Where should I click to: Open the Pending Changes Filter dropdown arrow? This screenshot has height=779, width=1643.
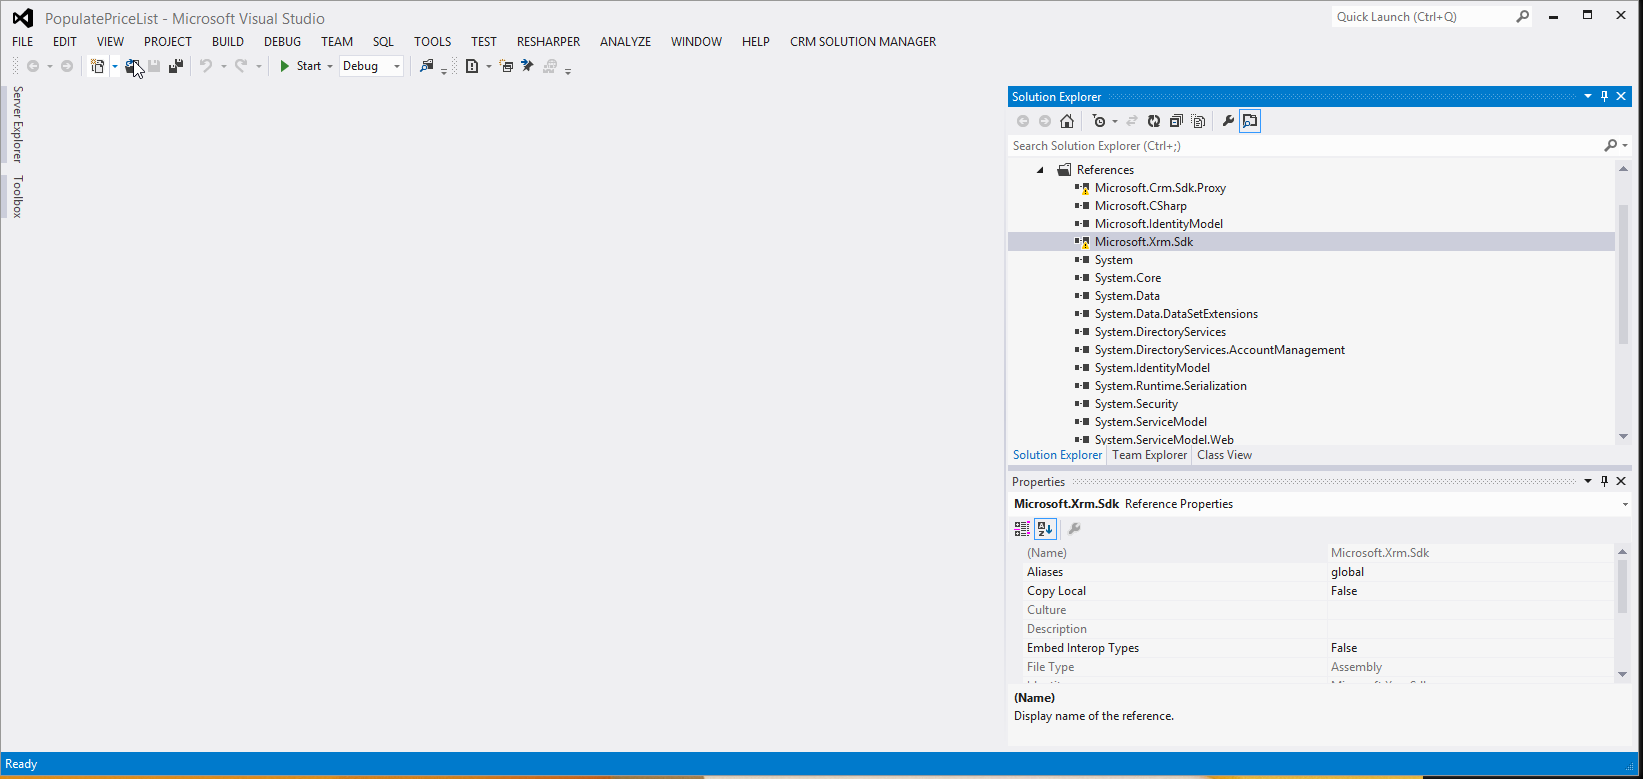tap(1115, 121)
